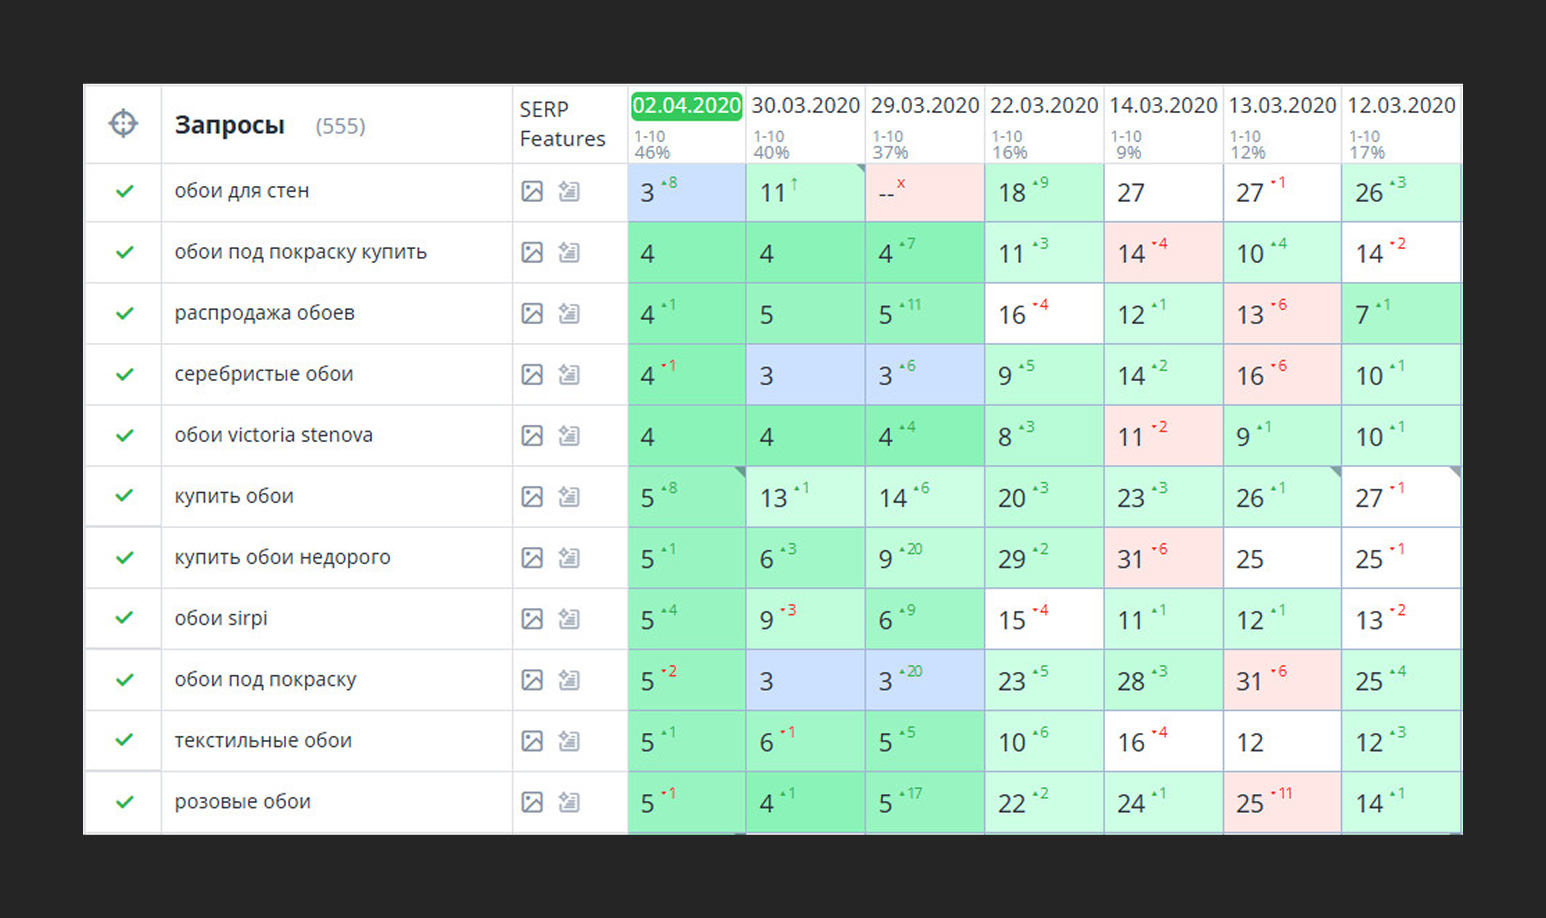Click the (555) query count label
Screen dimensions: 1546x918
340,126
